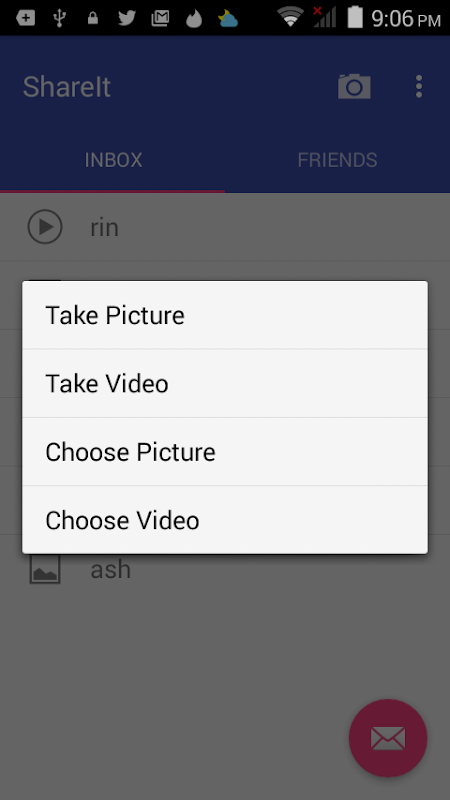Tap the weather icon in the status bar
Image resolution: width=450 pixels, height=800 pixels.
228,18
